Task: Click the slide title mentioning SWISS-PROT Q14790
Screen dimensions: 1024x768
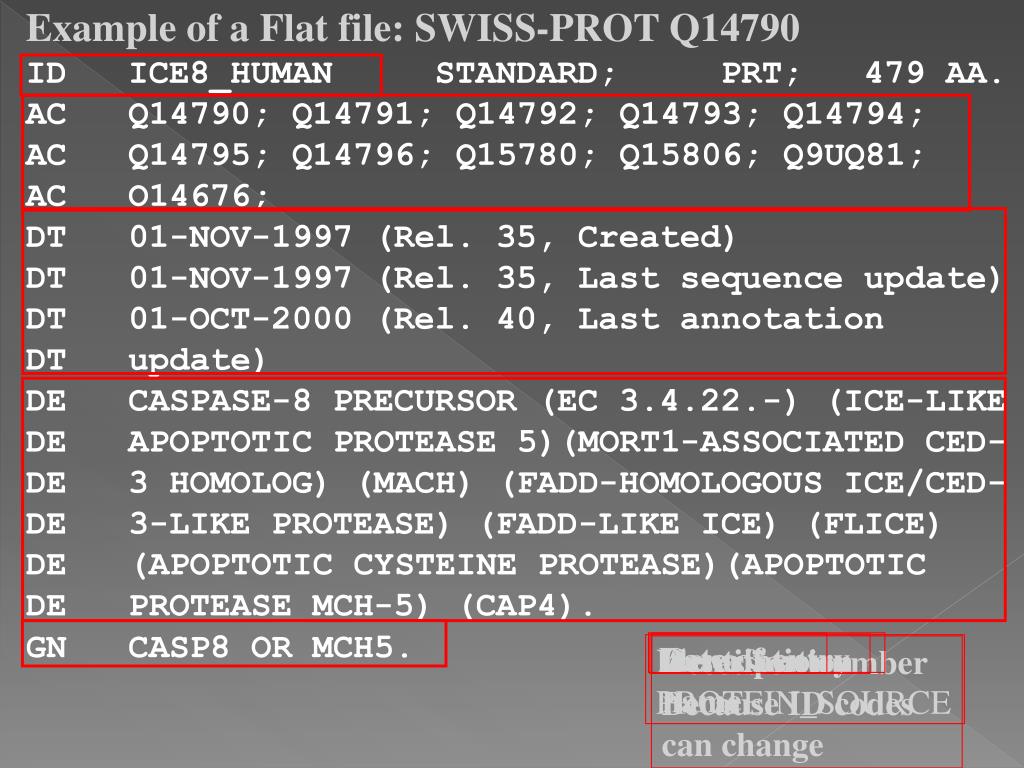Action: point(413,28)
